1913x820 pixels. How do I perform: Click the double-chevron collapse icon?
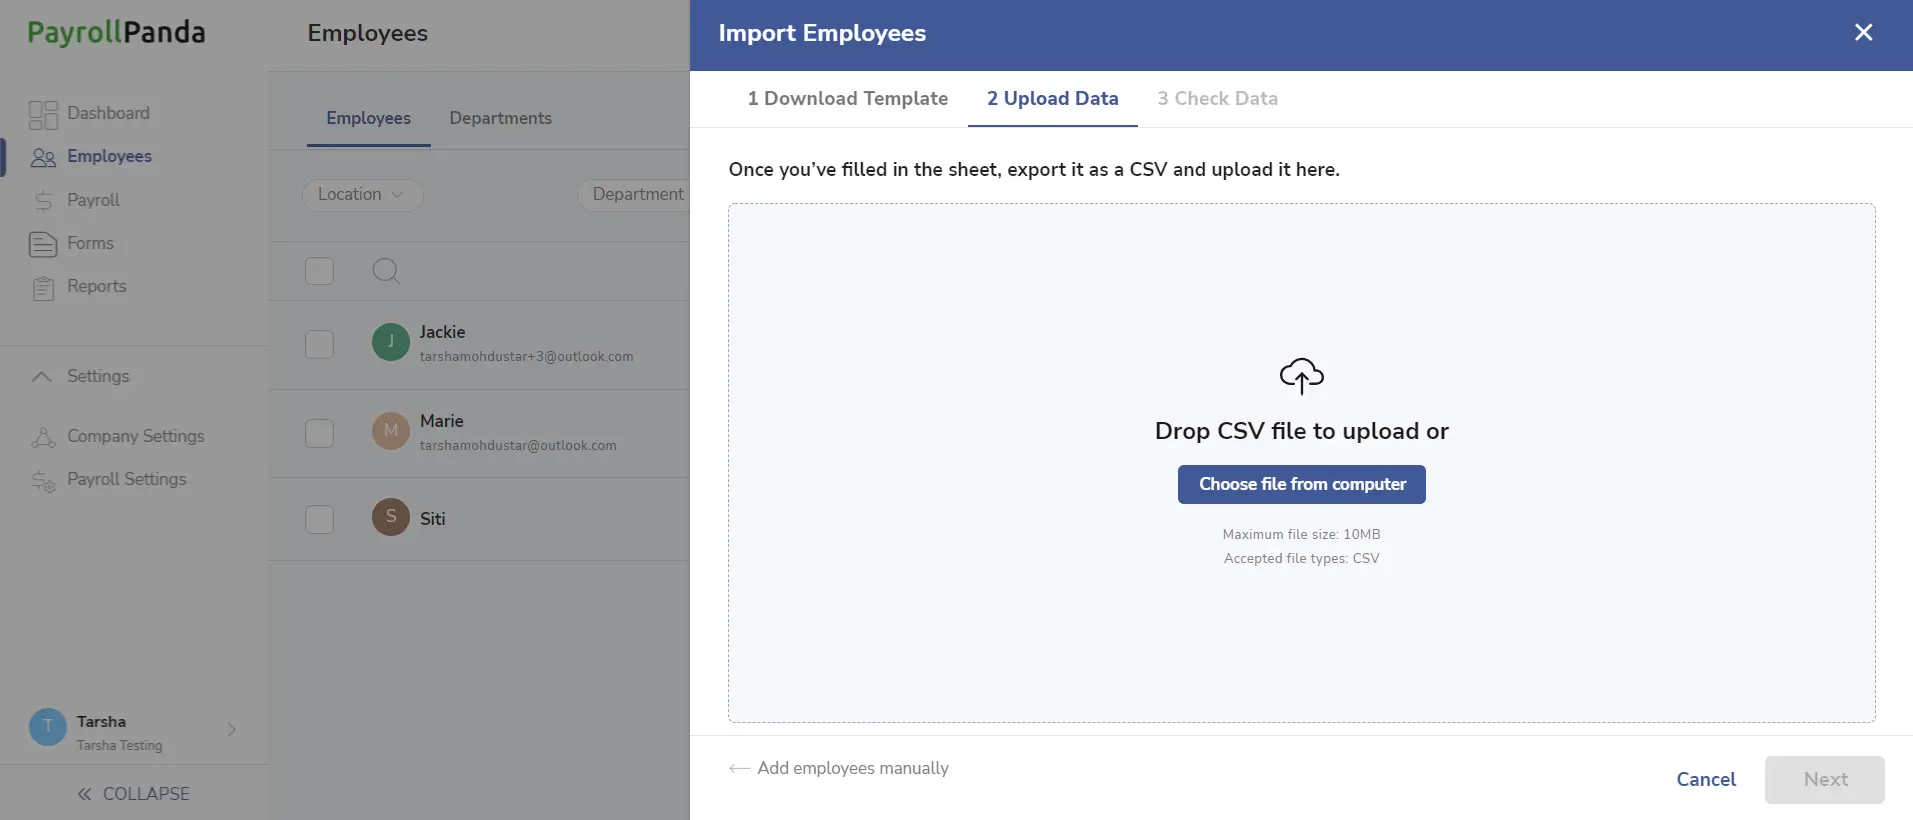pyautogui.click(x=85, y=794)
